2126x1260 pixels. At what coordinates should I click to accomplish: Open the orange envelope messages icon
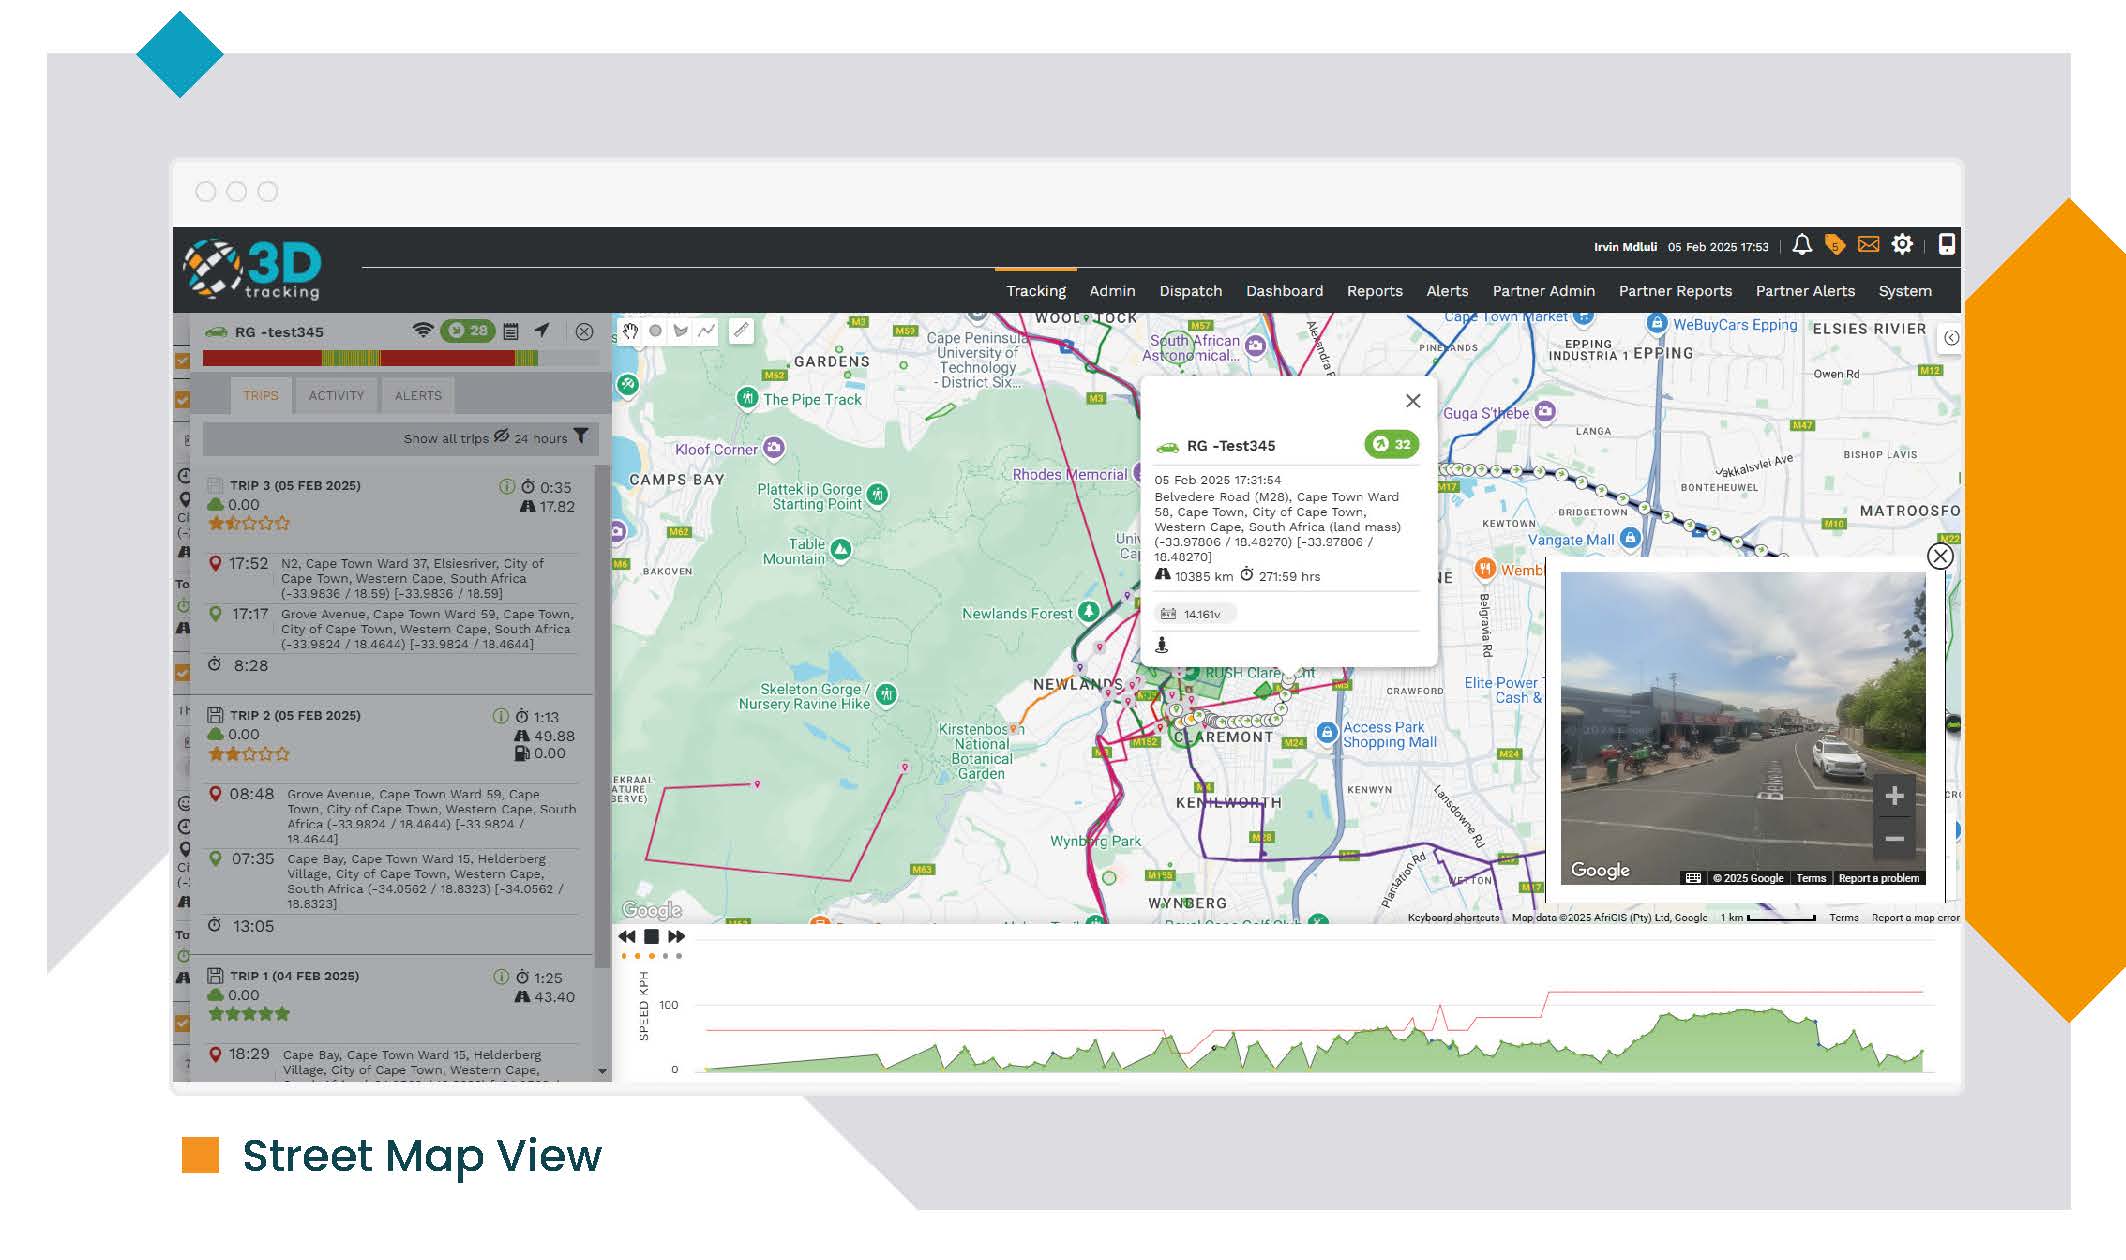(x=1868, y=245)
